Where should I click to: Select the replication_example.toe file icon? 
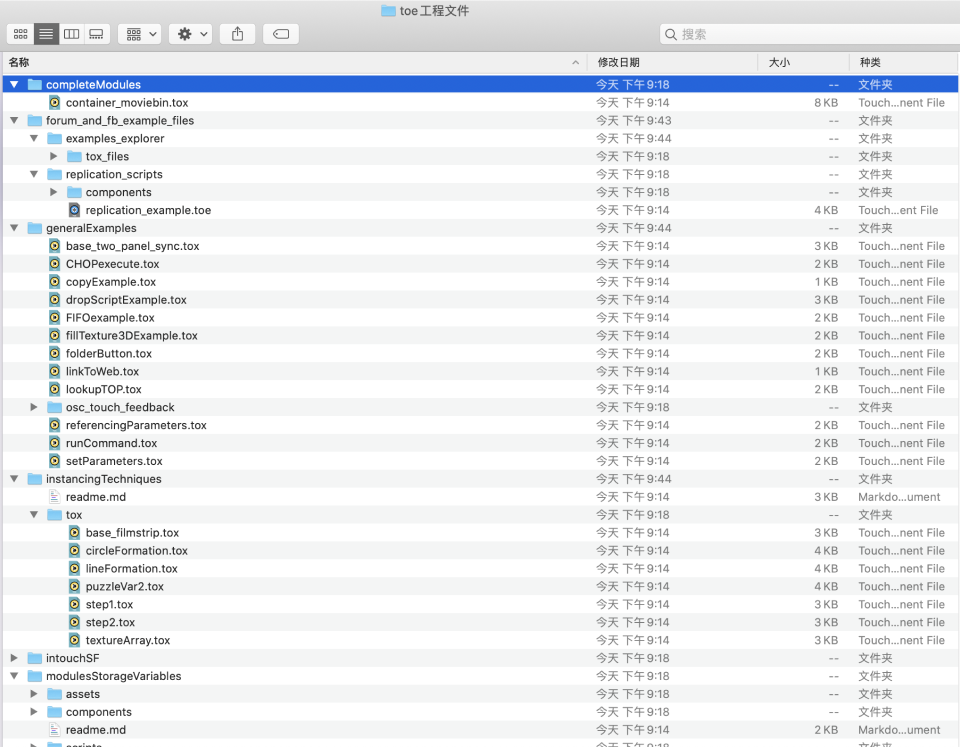click(x=75, y=210)
